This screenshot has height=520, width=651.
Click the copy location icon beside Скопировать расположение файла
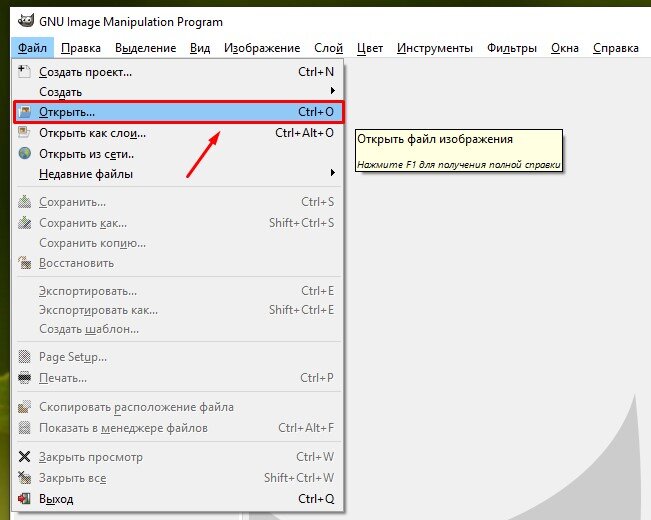[24, 407]
